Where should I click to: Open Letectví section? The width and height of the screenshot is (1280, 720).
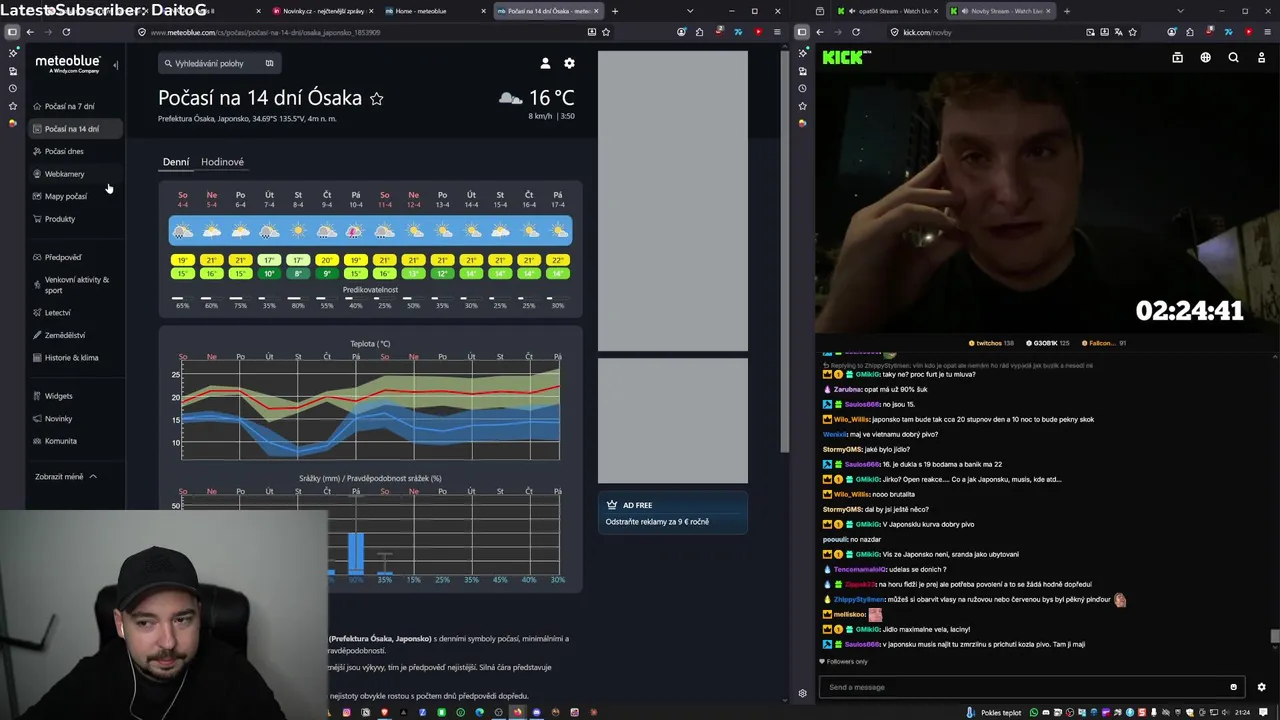[x=57, y=313]
